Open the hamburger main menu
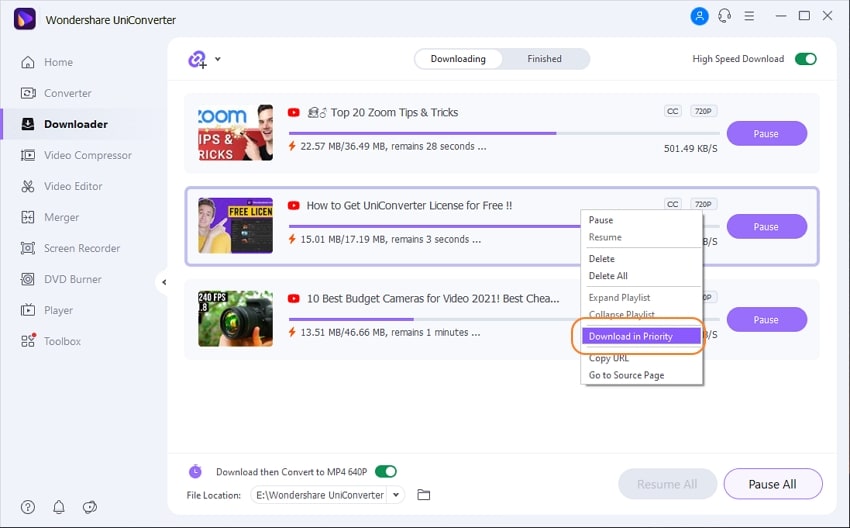This screenshot has height=528, width=850. point(749,16)
